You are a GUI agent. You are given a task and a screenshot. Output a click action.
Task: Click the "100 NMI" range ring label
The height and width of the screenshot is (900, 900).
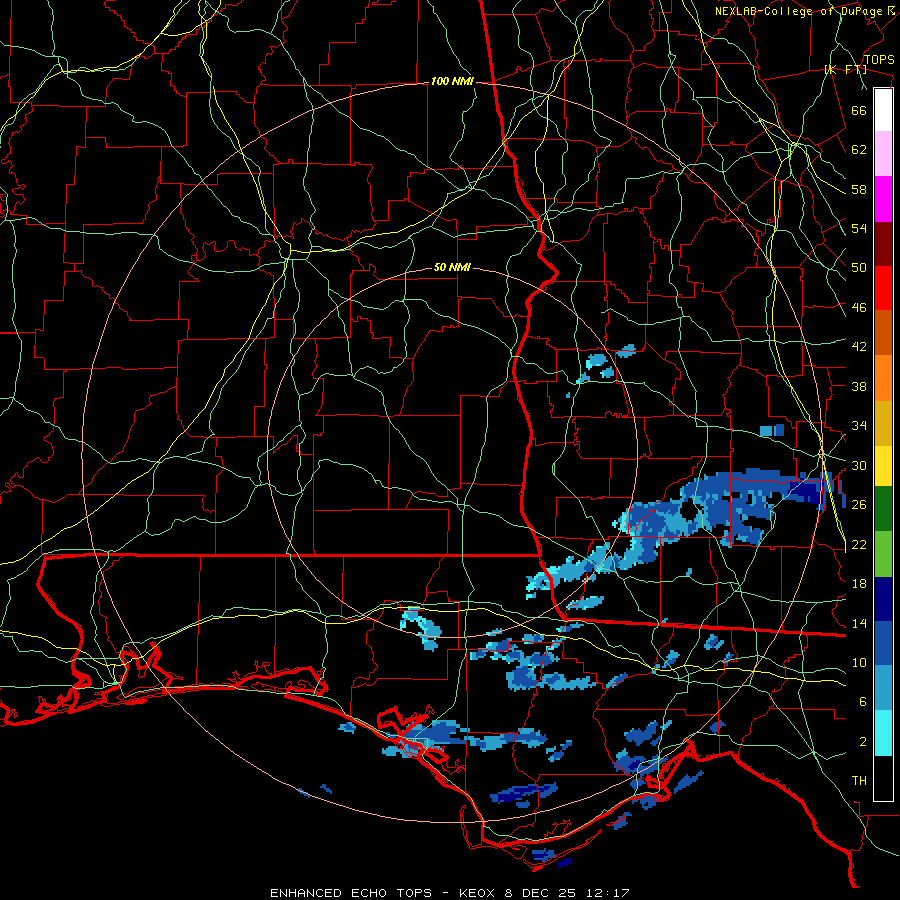pyautogui.click(x=452, y=82)
